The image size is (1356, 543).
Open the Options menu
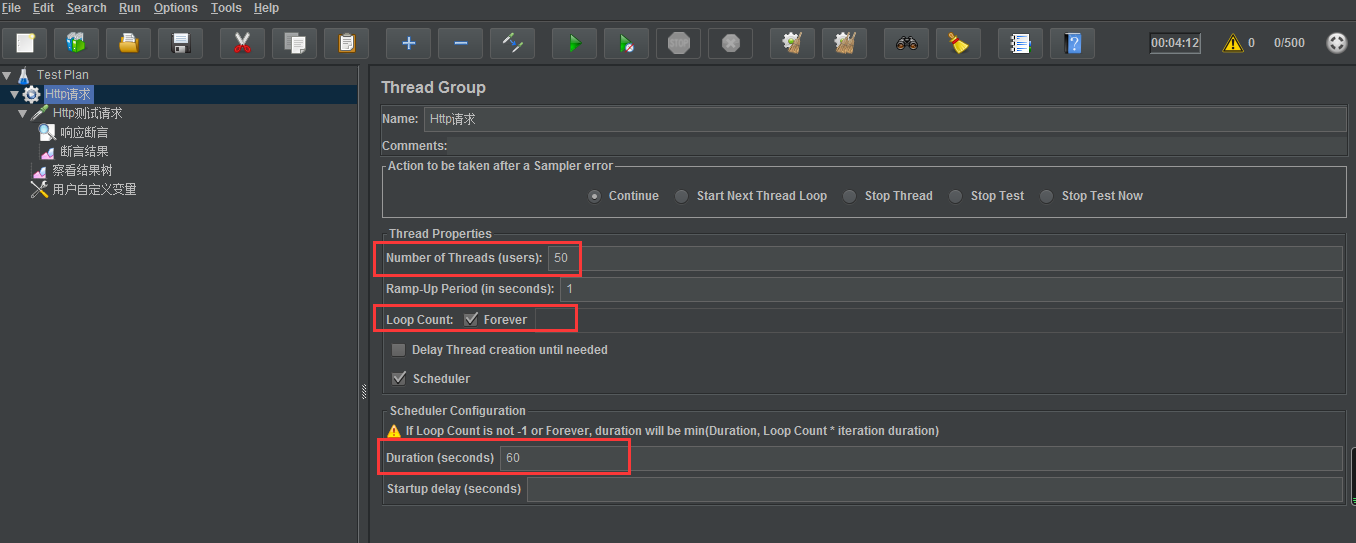[x=176, y=8]
